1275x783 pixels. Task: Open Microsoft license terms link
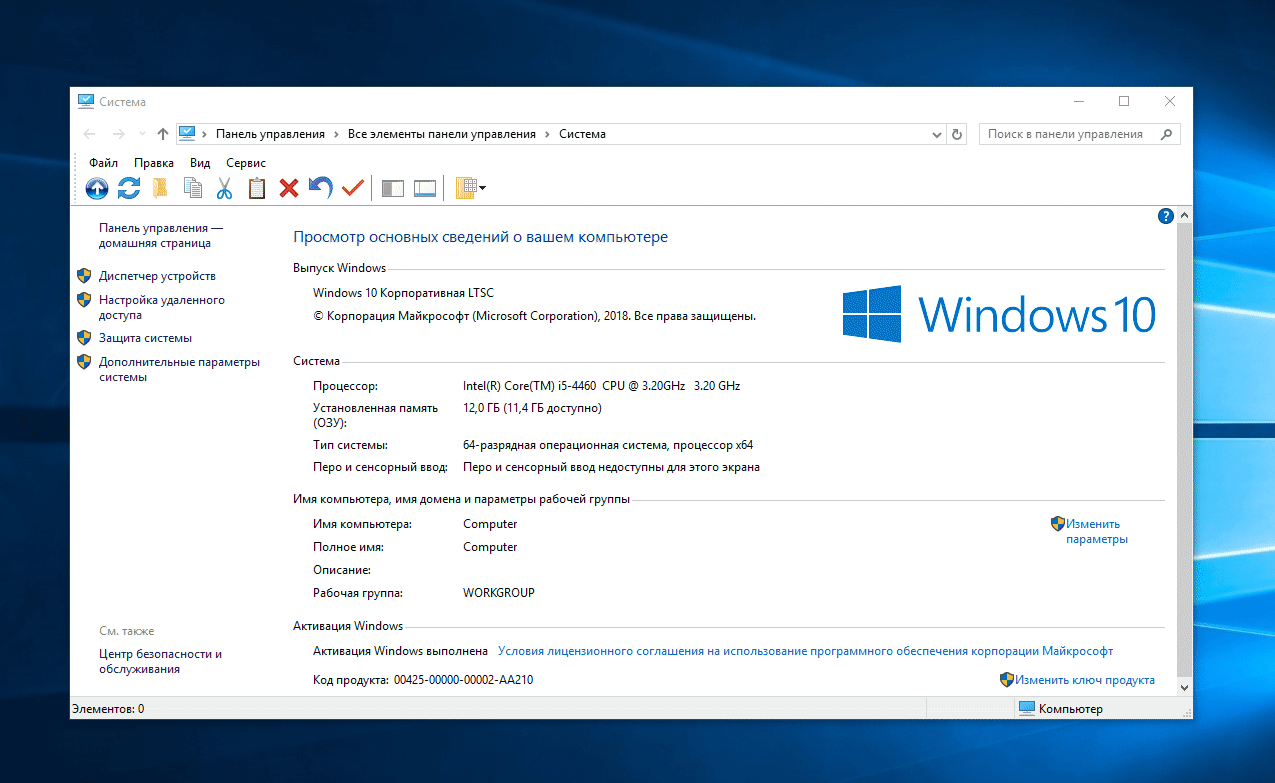point(805,651)
